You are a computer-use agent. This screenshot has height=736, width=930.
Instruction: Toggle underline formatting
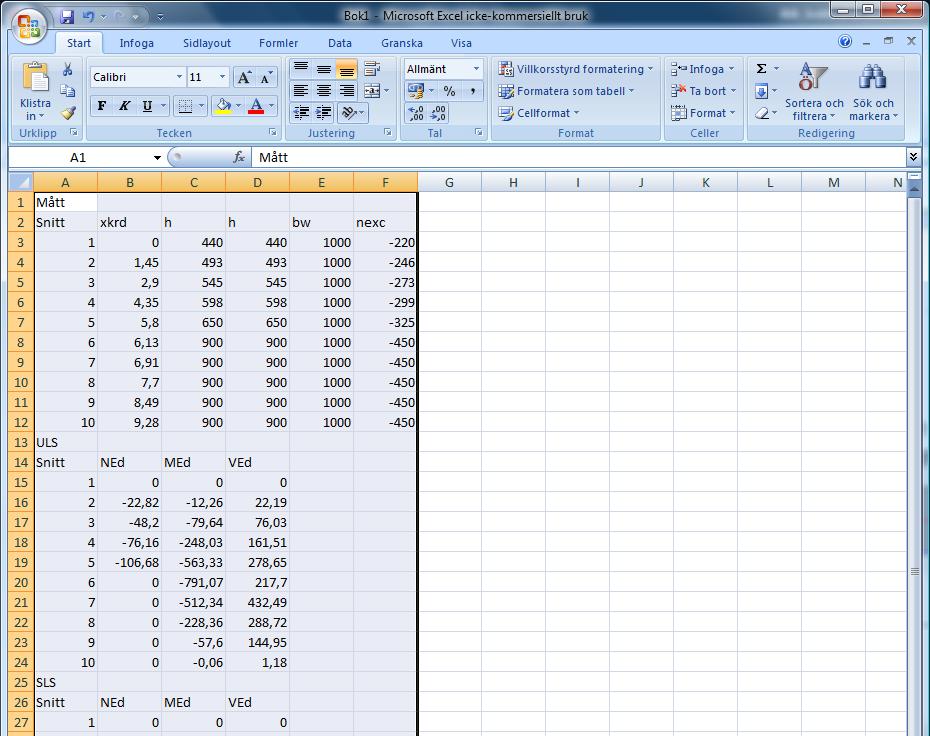(x=147, y=106)
